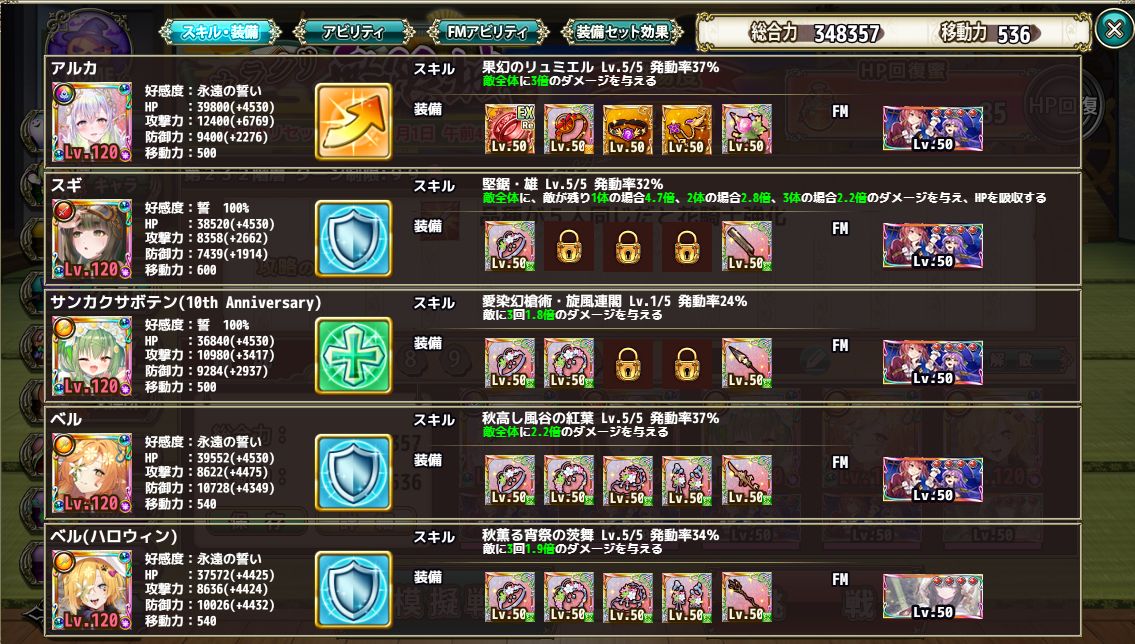This screenshot has width=1135, height=644.
Task: Select ベル's earring equipment icon
Action: 687,480
